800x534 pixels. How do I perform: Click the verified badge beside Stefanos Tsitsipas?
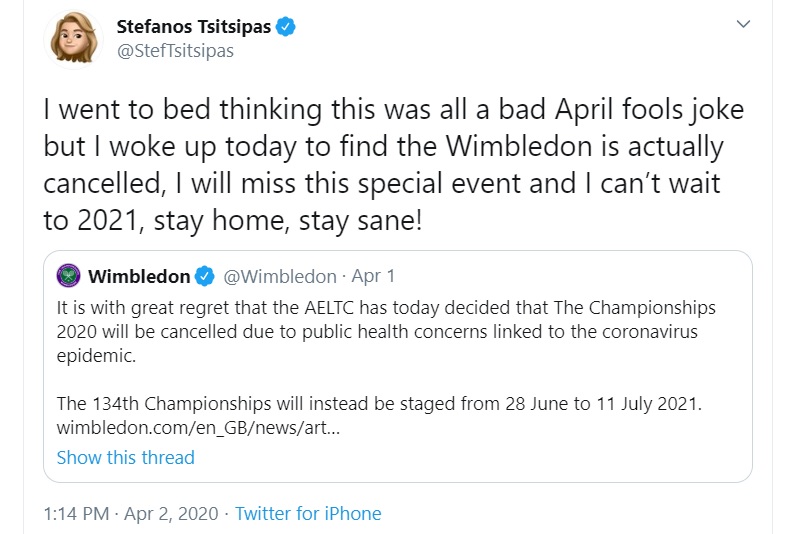(x=287, y=27)
